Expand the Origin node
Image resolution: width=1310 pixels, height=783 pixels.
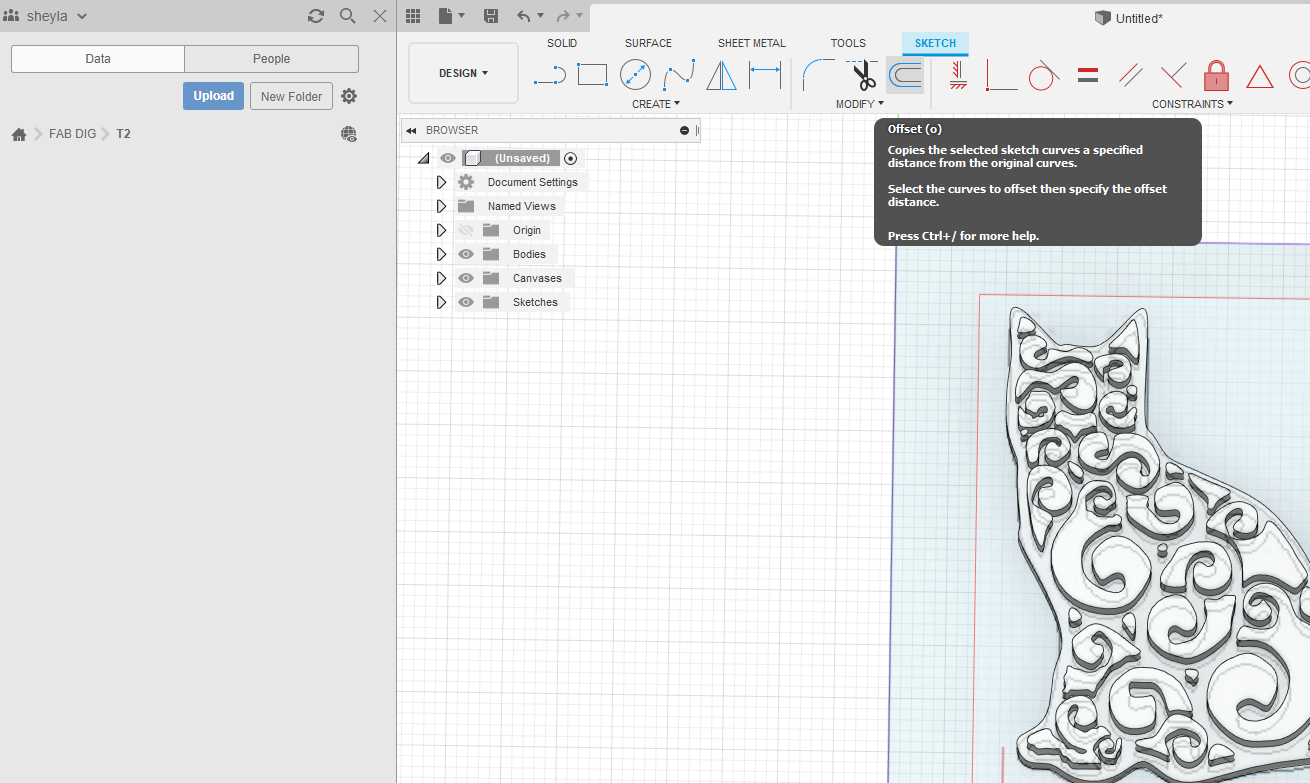[441, 230]
